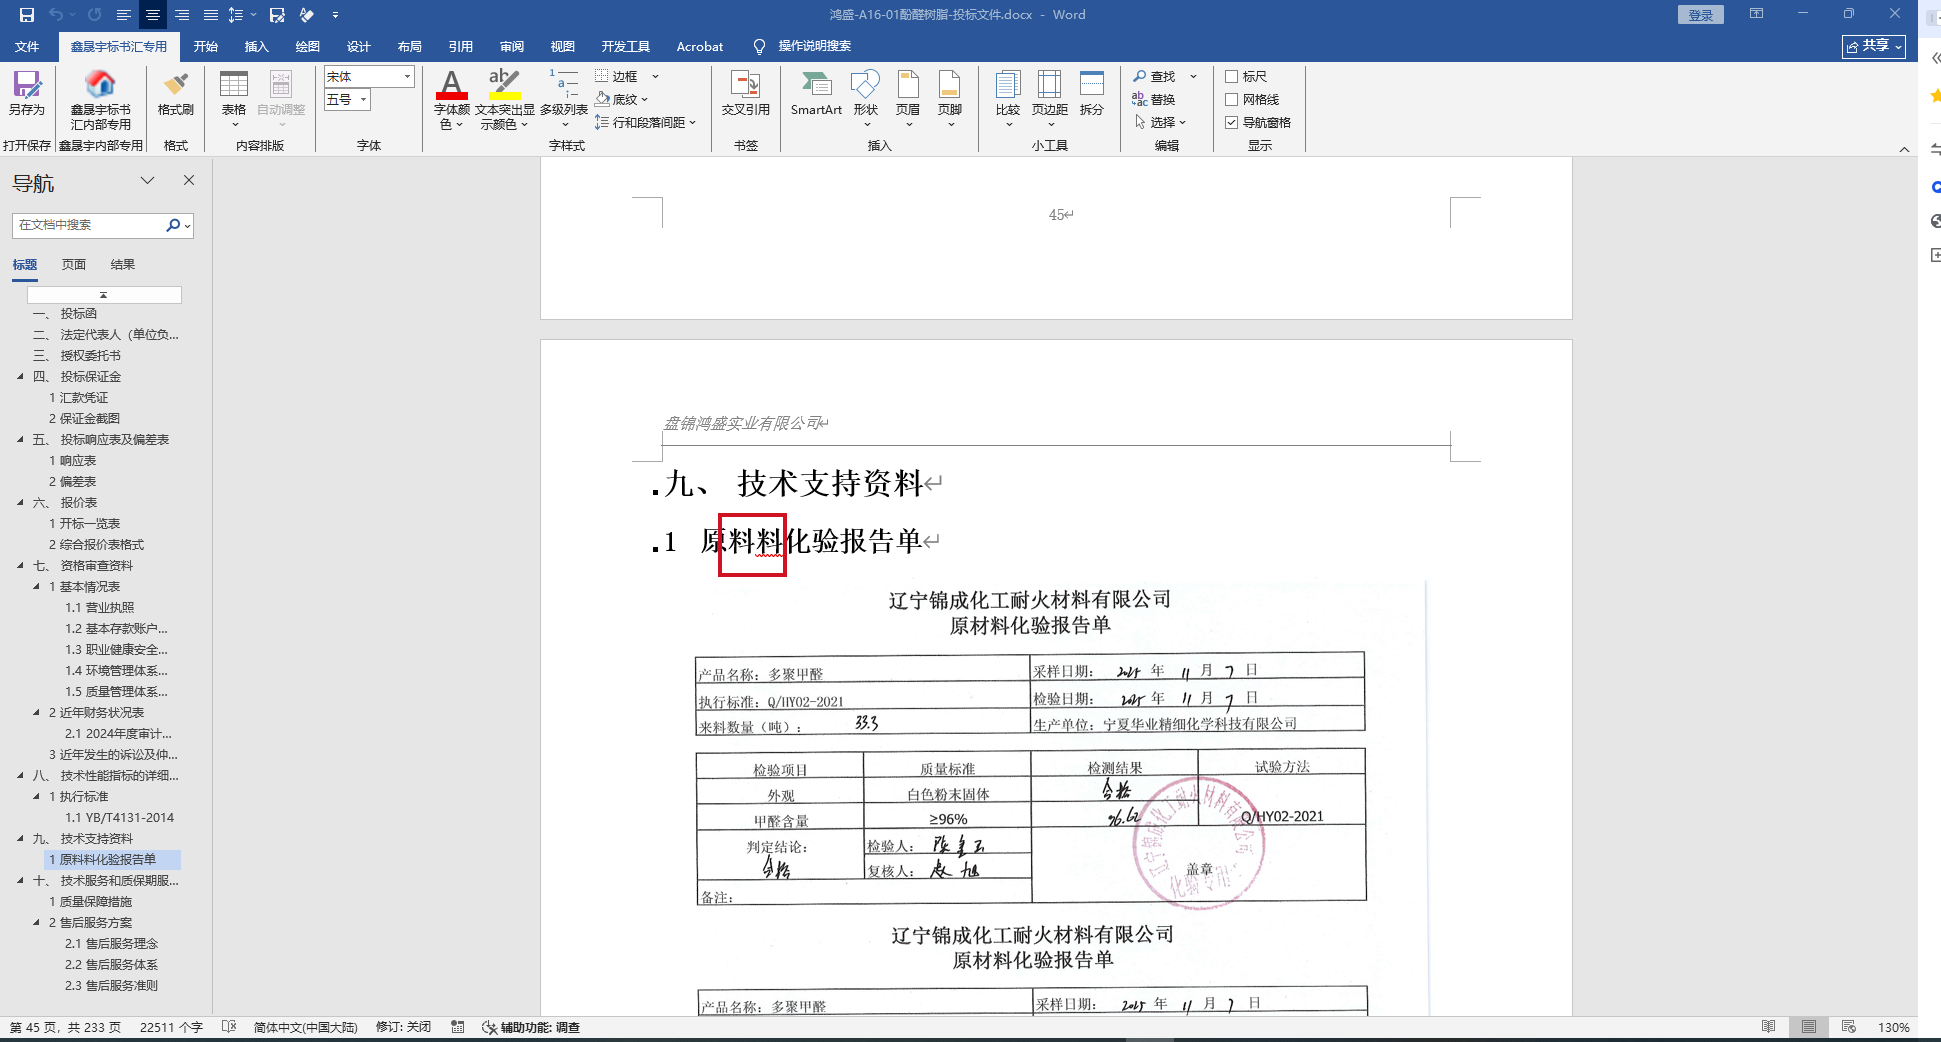Open the font size dropdown showing 五号
1941x1042 pixels.
coord(364,100)
